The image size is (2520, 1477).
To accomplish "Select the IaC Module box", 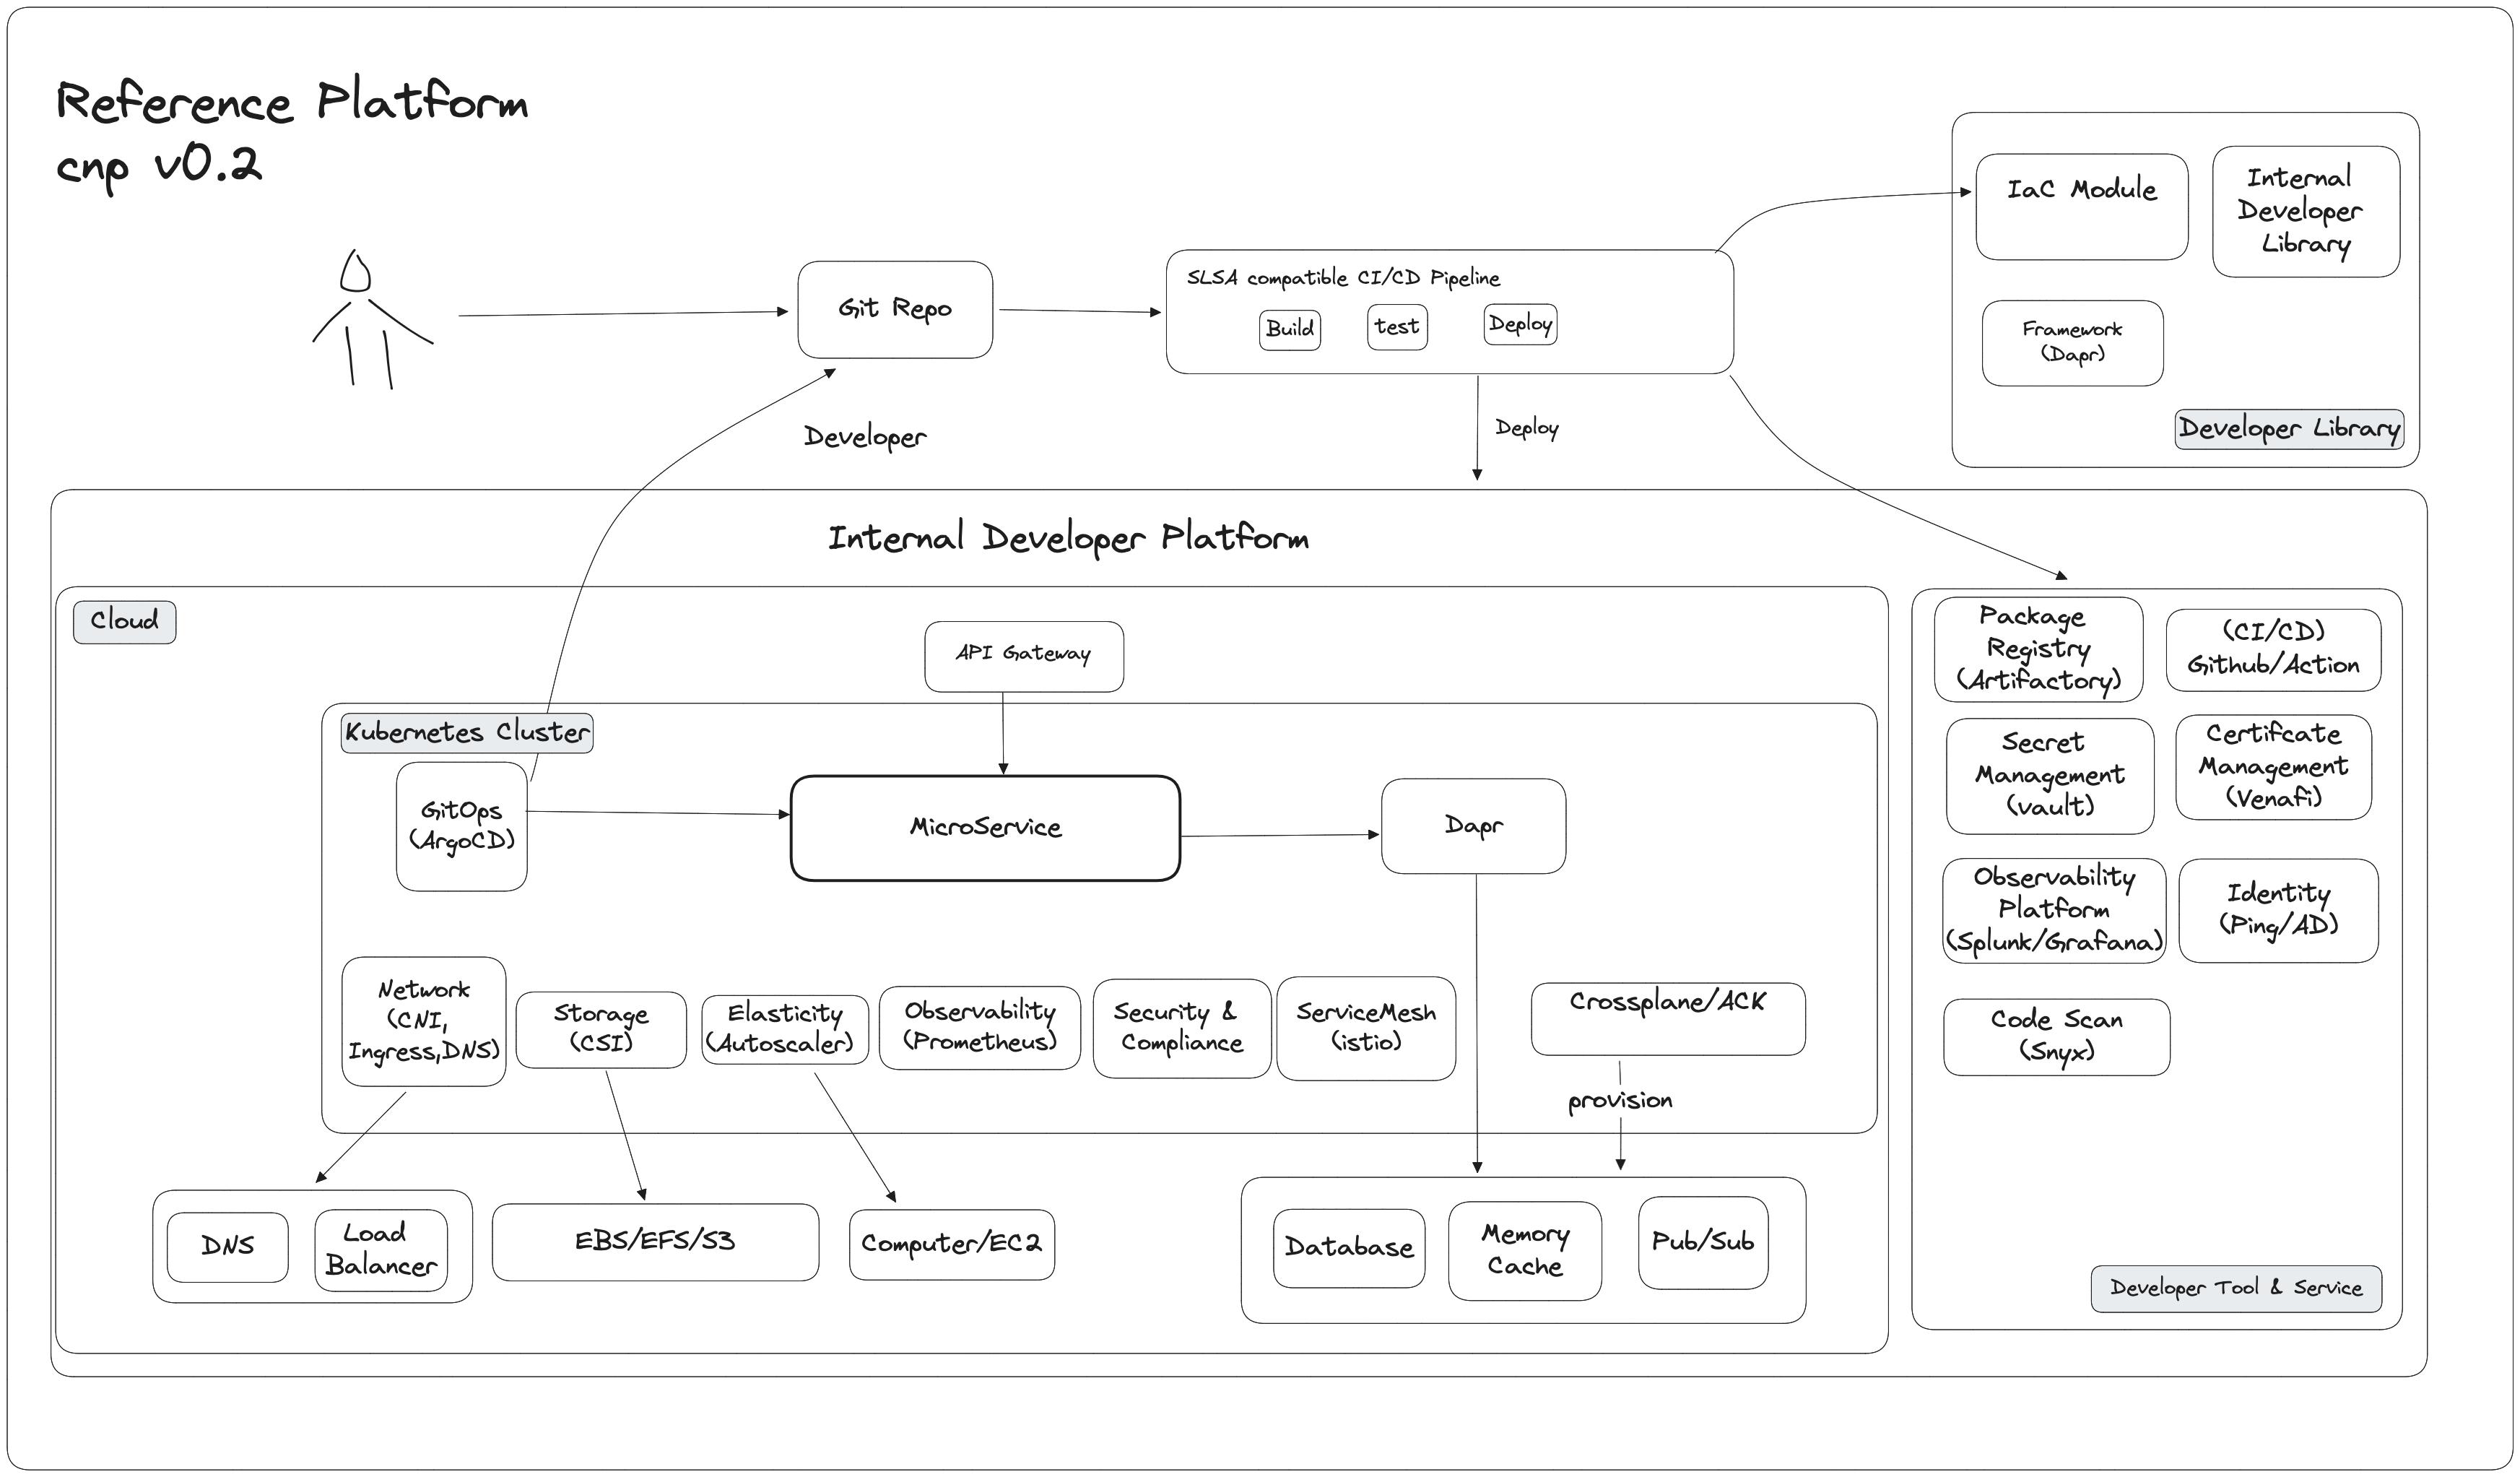I will pos(2082,207).
